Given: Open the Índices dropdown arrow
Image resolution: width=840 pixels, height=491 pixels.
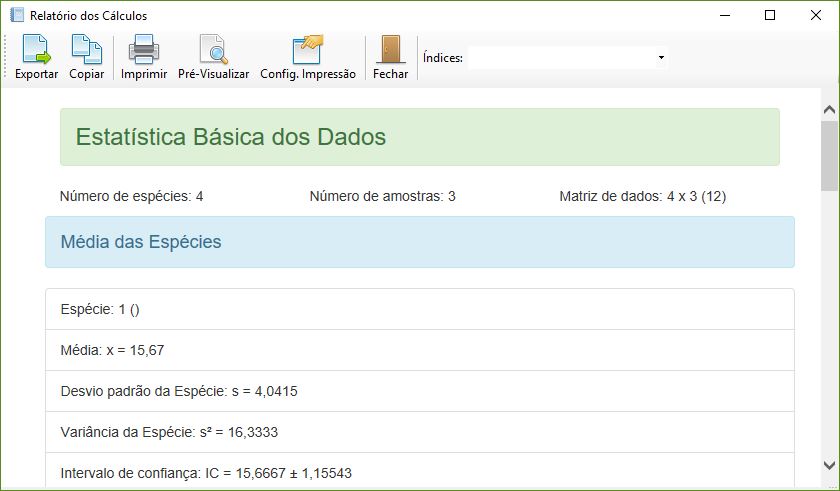Looking at the screenshot, I should (661, 57).
